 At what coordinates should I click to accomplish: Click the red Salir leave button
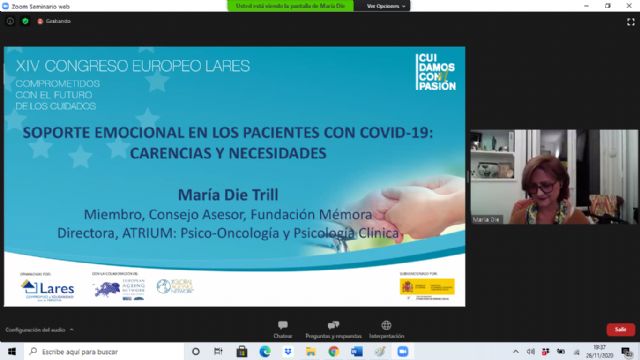620,329
